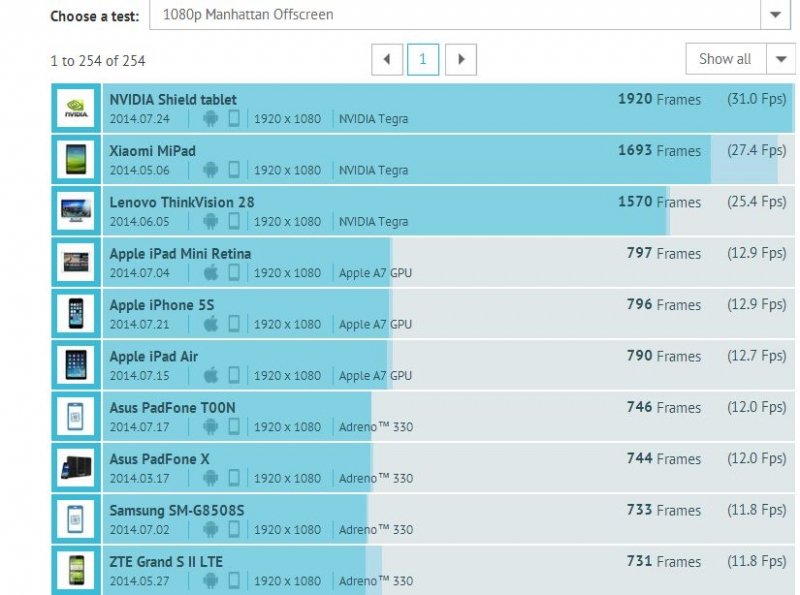Click the Lenovo ThinkVision 28 score bar
800x595 pixels.
(500, 211)
